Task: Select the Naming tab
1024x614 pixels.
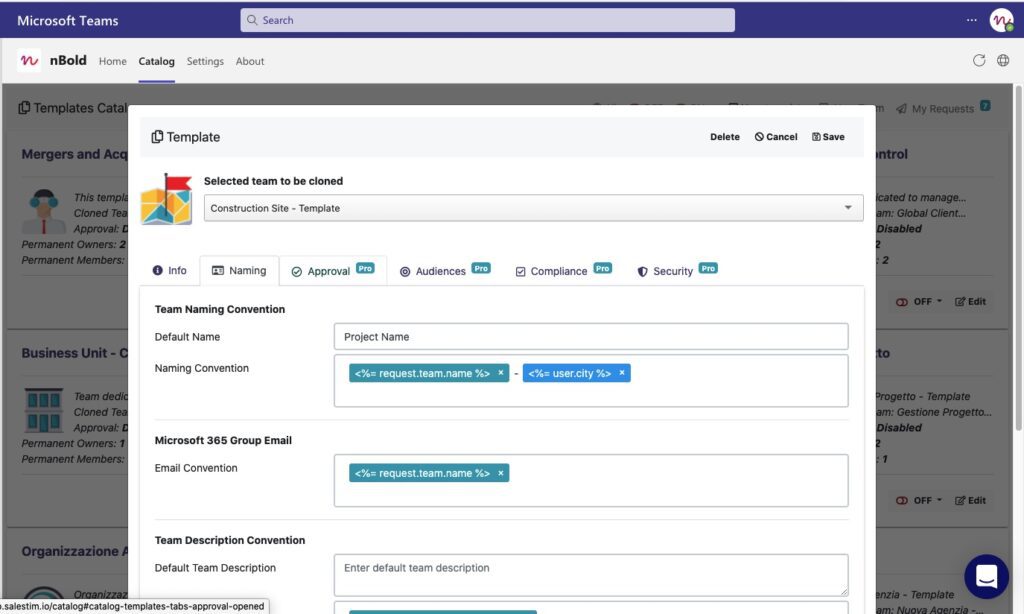Action: pyautogui.click(x=239, y=270)
